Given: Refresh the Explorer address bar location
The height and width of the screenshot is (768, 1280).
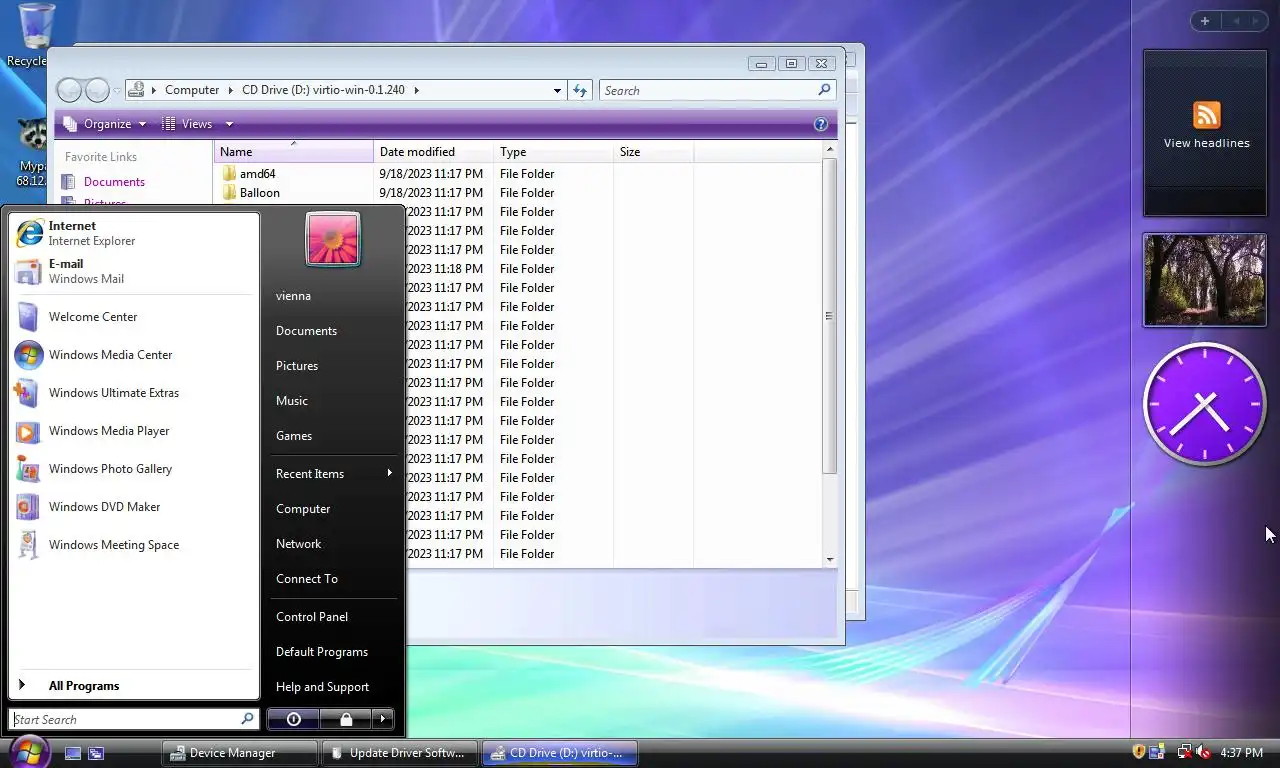Looking at the screenshot, I should point(580,90).
